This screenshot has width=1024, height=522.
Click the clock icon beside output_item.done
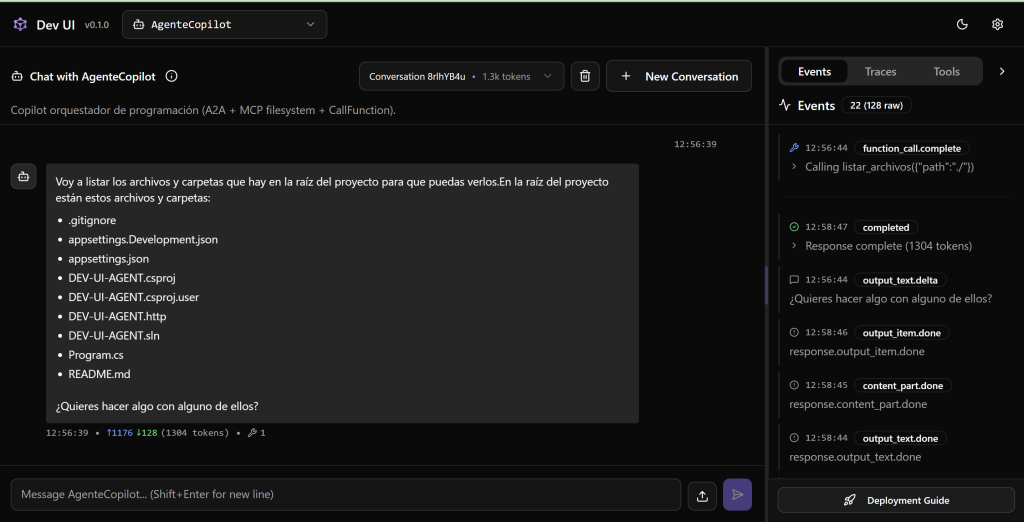pos(794,333)
